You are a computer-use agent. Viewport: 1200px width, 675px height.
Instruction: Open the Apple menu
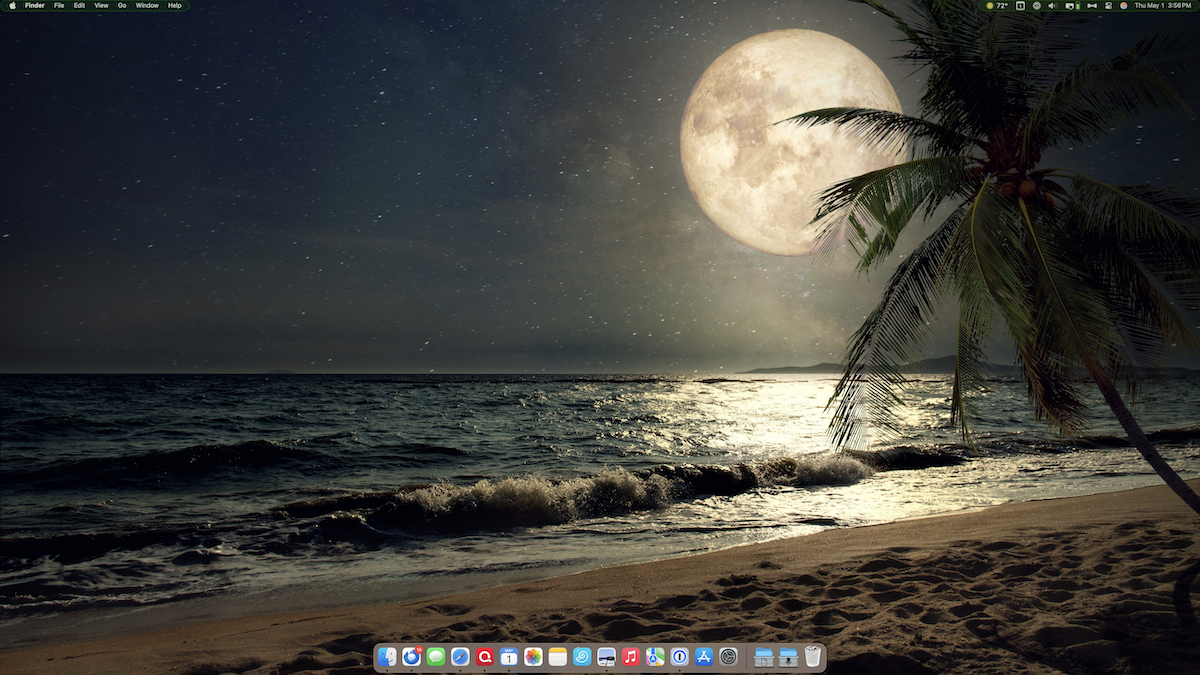13,5
